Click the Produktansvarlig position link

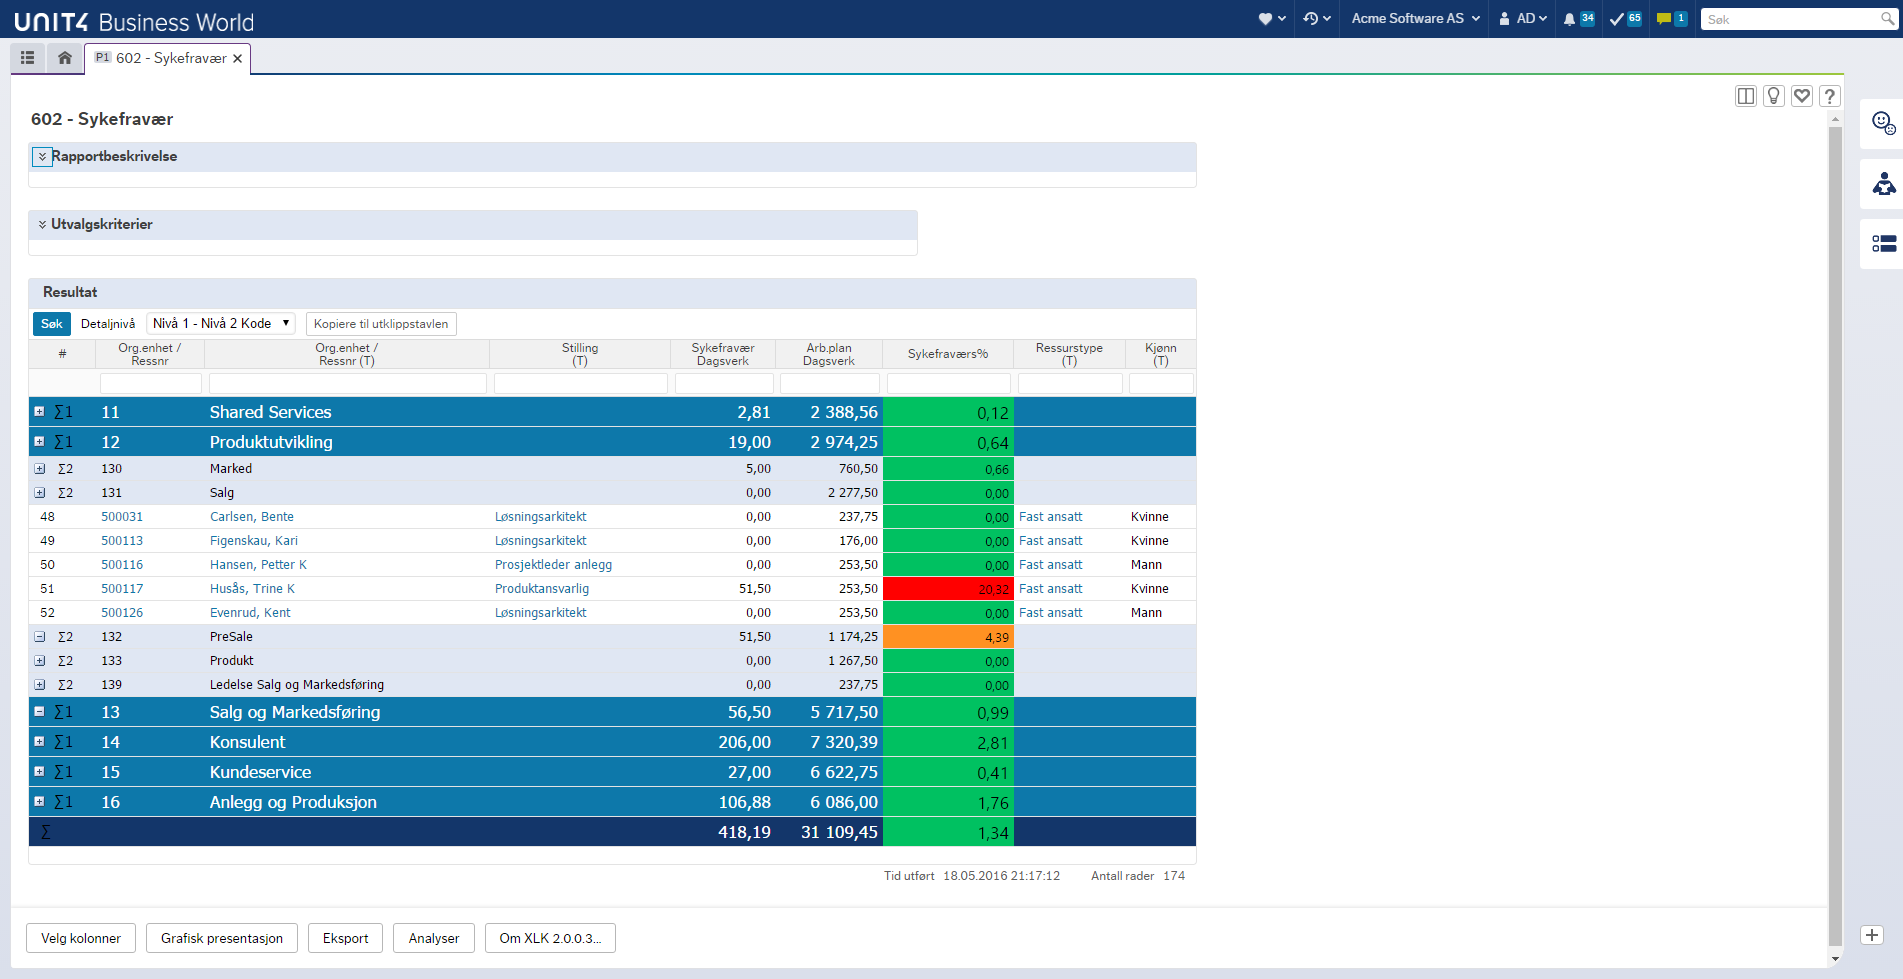(542, 589)
